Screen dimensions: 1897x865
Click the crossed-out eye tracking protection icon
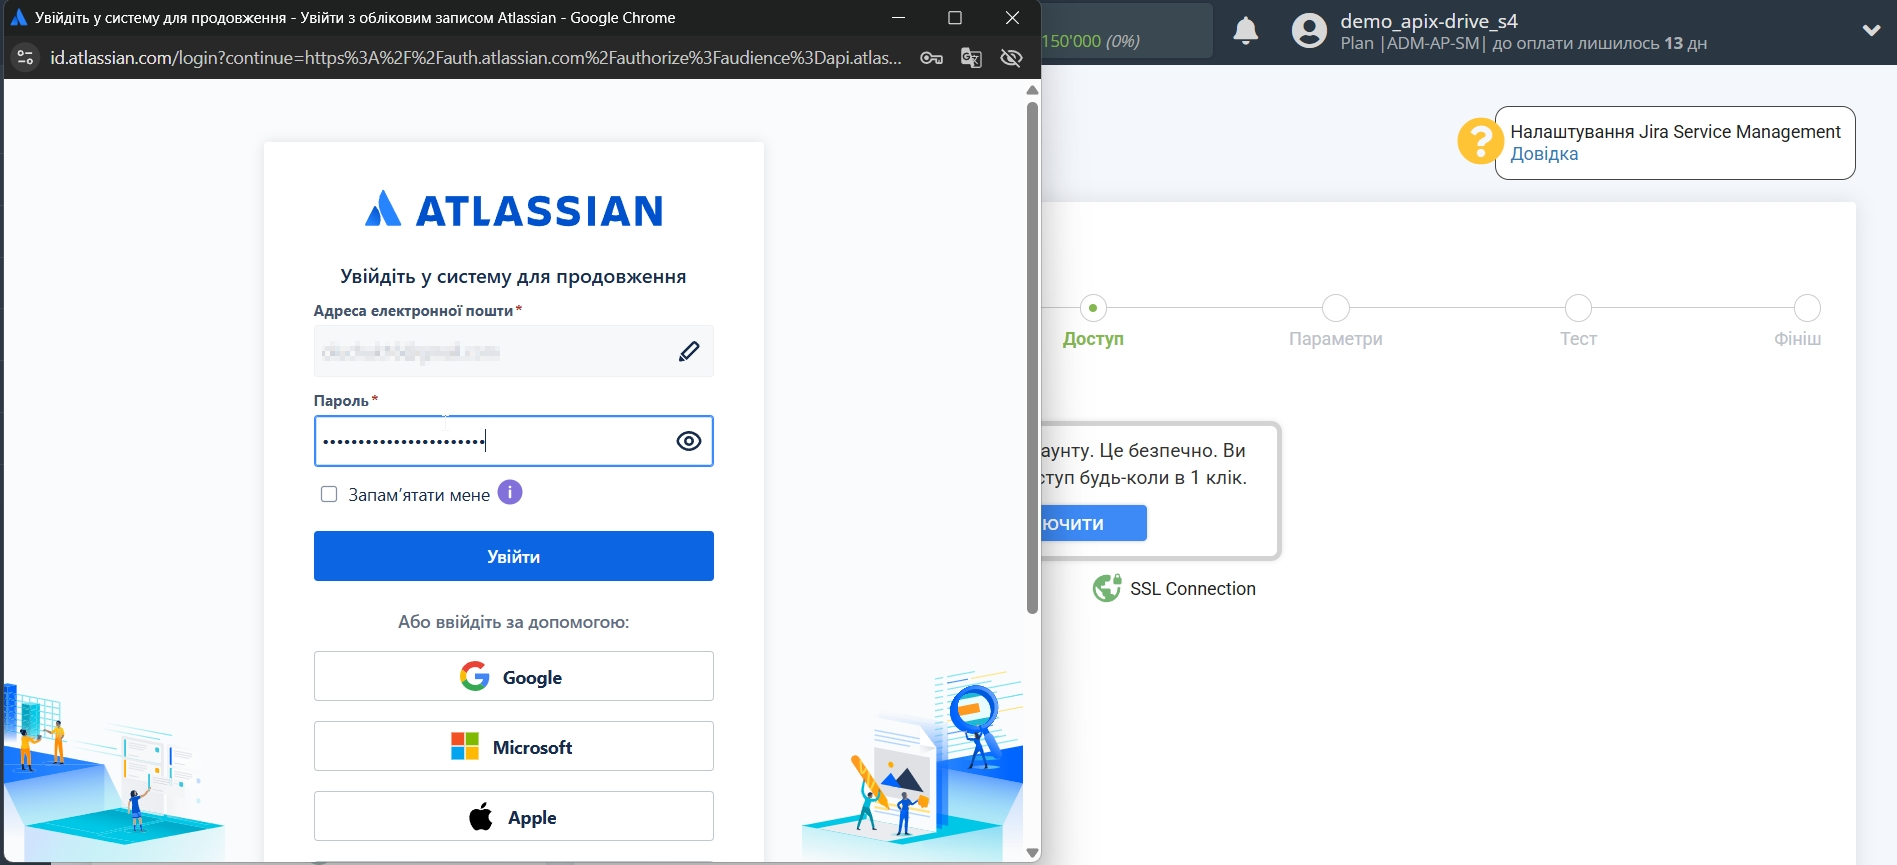click(1011, 58)
